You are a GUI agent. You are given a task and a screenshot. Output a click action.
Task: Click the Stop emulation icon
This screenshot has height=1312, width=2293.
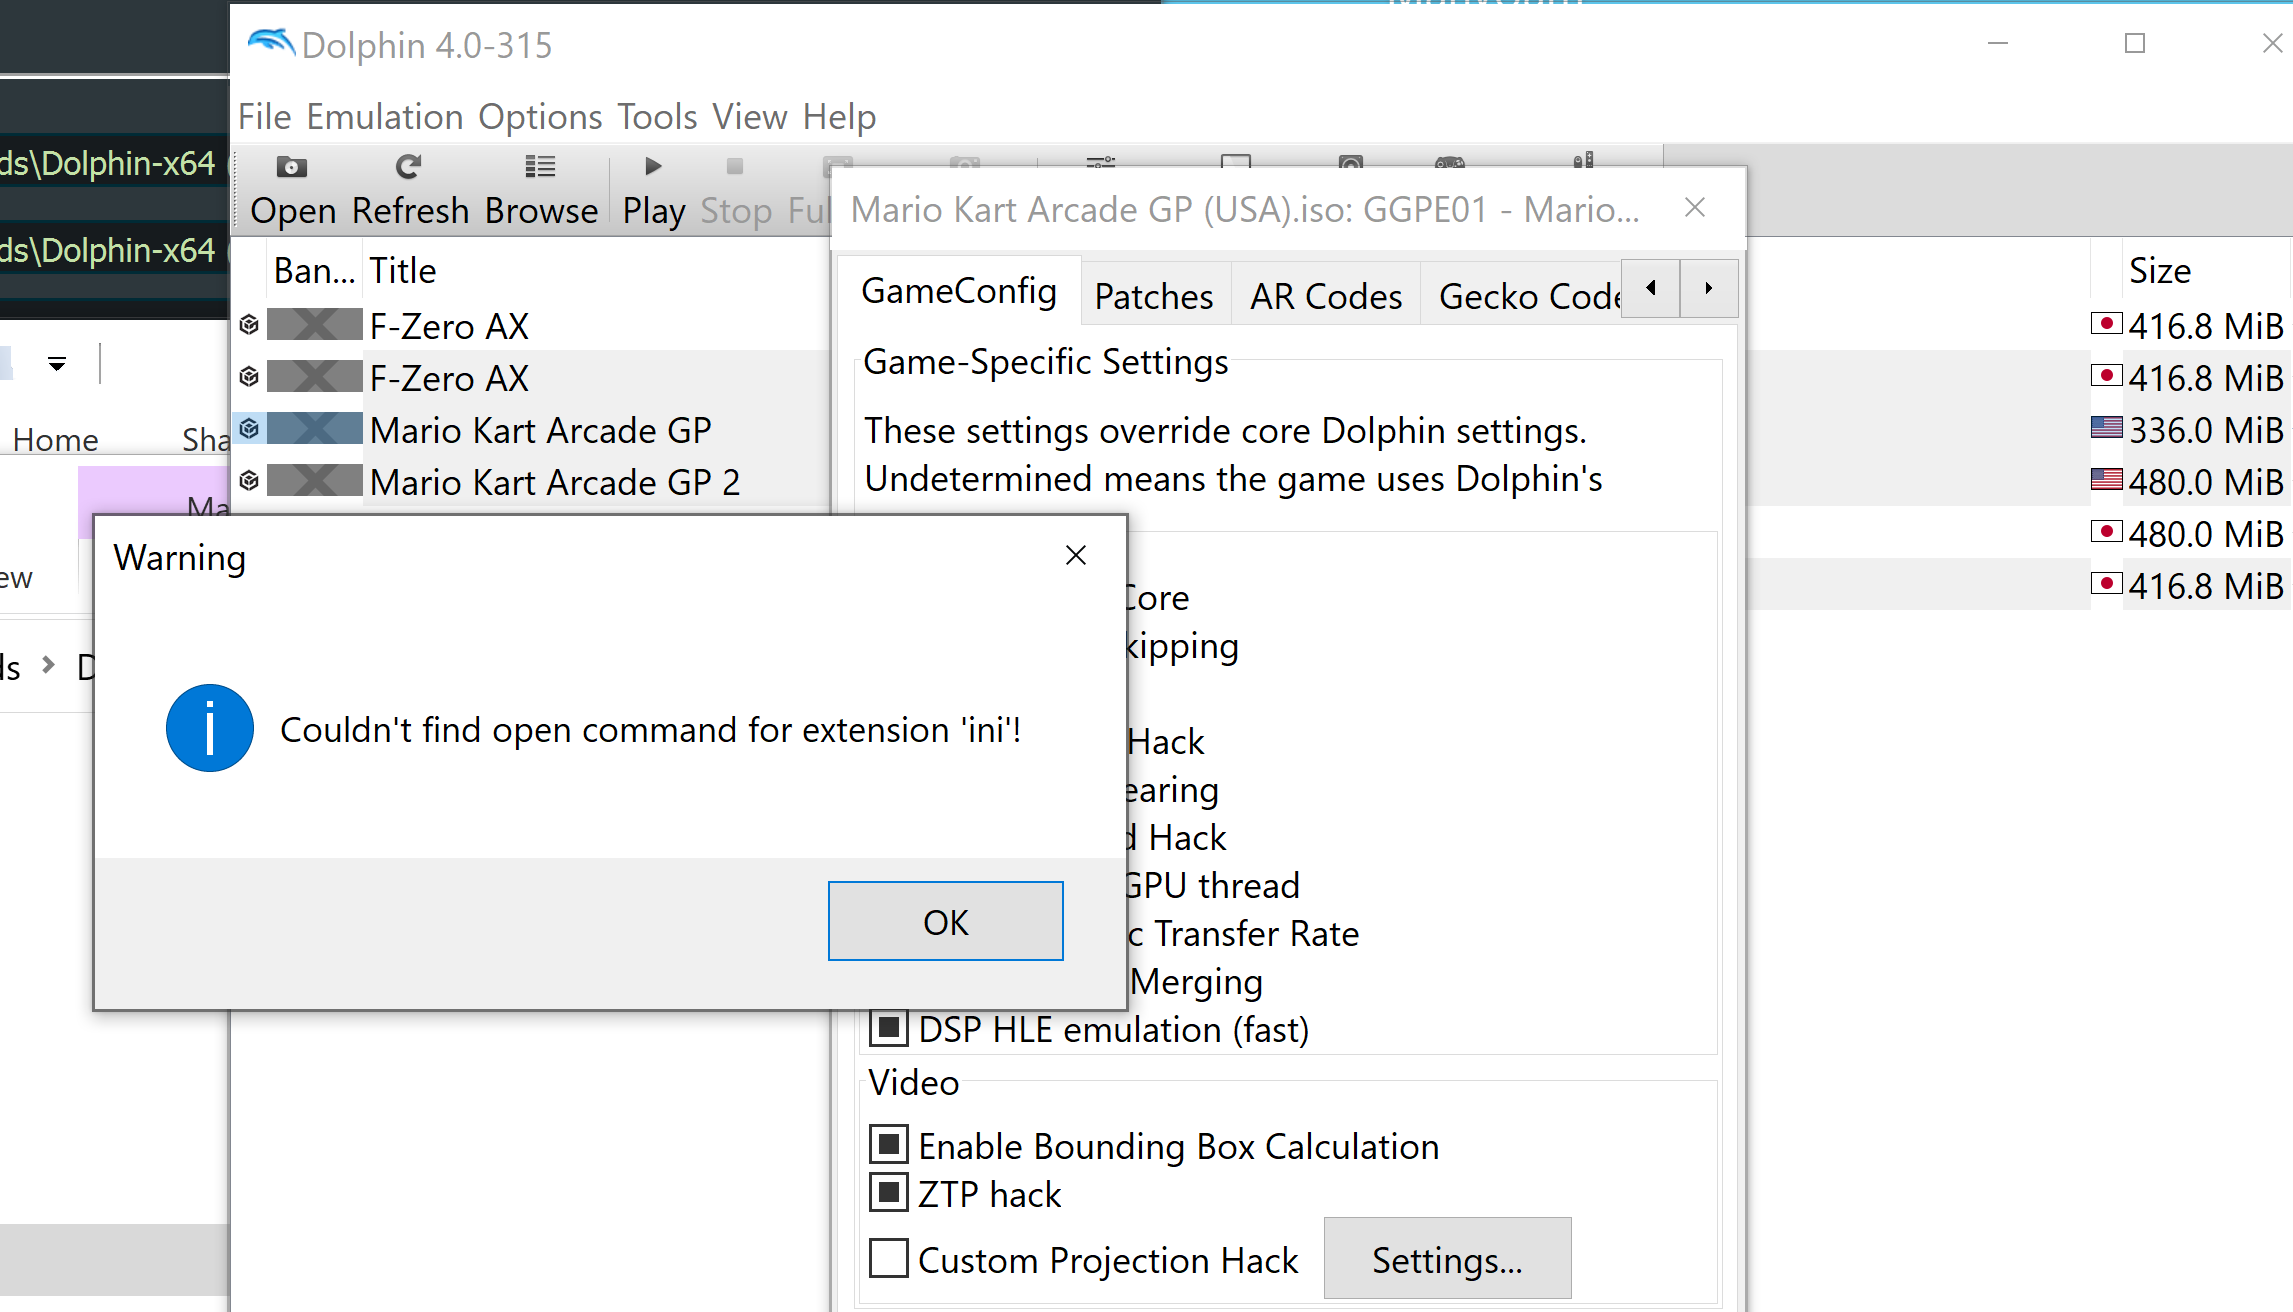pyautogui.click(x=735, y=166)
